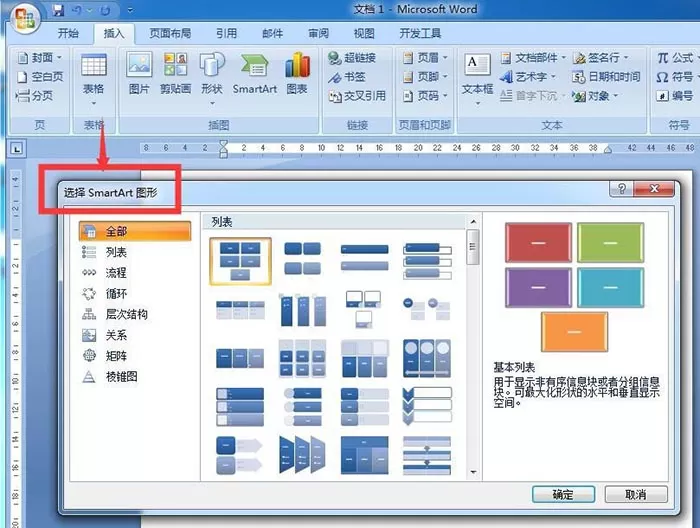Screen dimensions: 700x528
Task: Click the gallery scrollbar up arrow
Action: point(473,222)
